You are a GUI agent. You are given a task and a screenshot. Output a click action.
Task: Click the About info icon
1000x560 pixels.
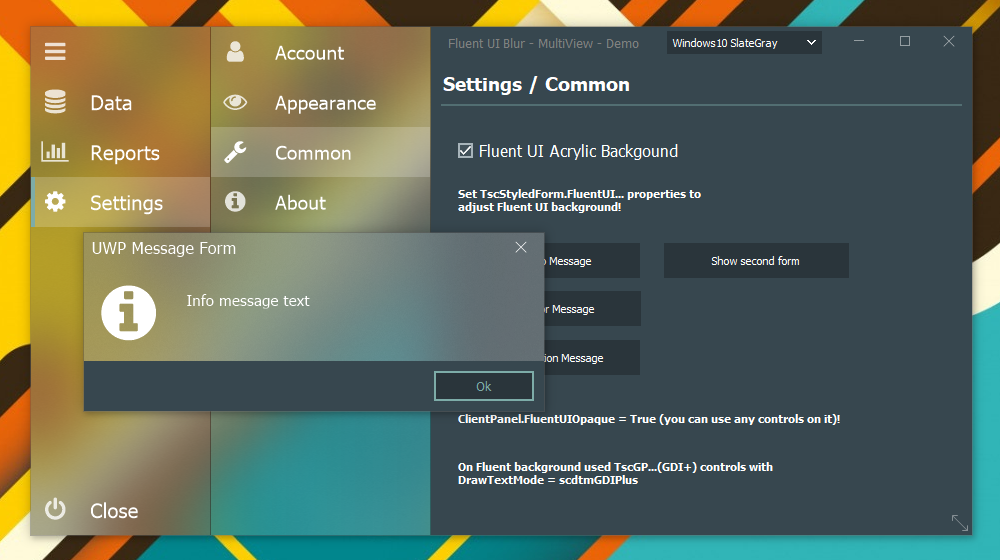point(235,202)
